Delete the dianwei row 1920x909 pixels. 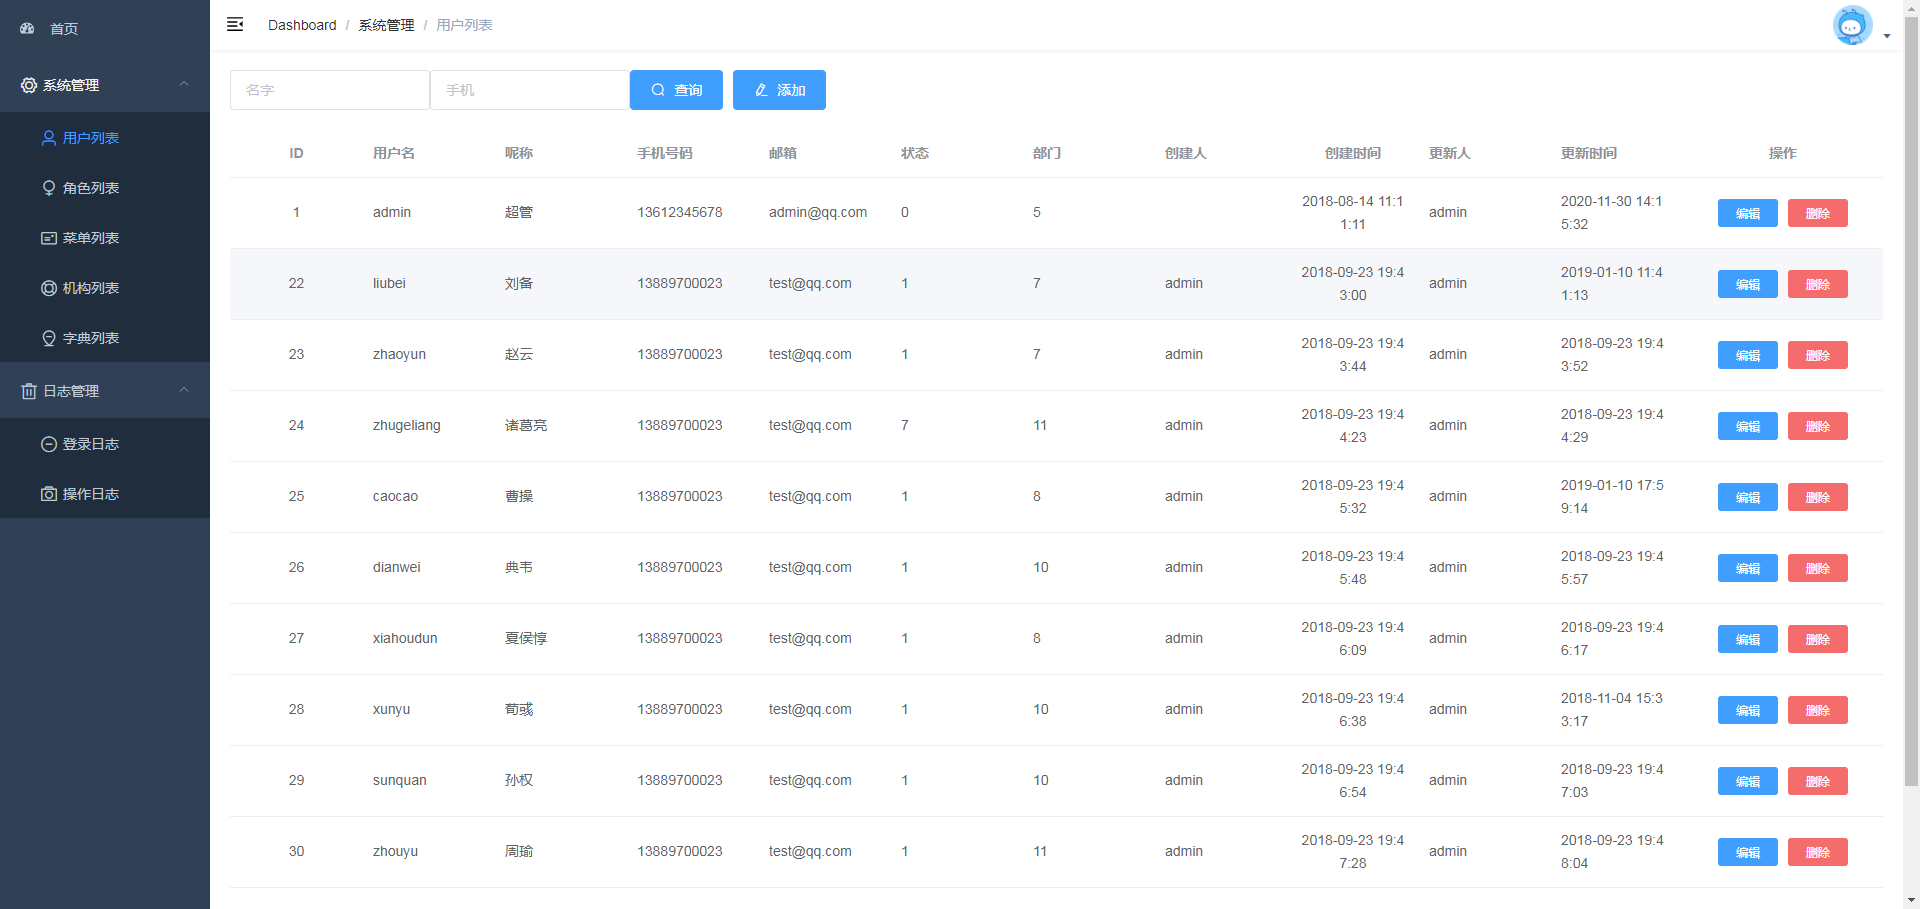tap(1818, 568)
